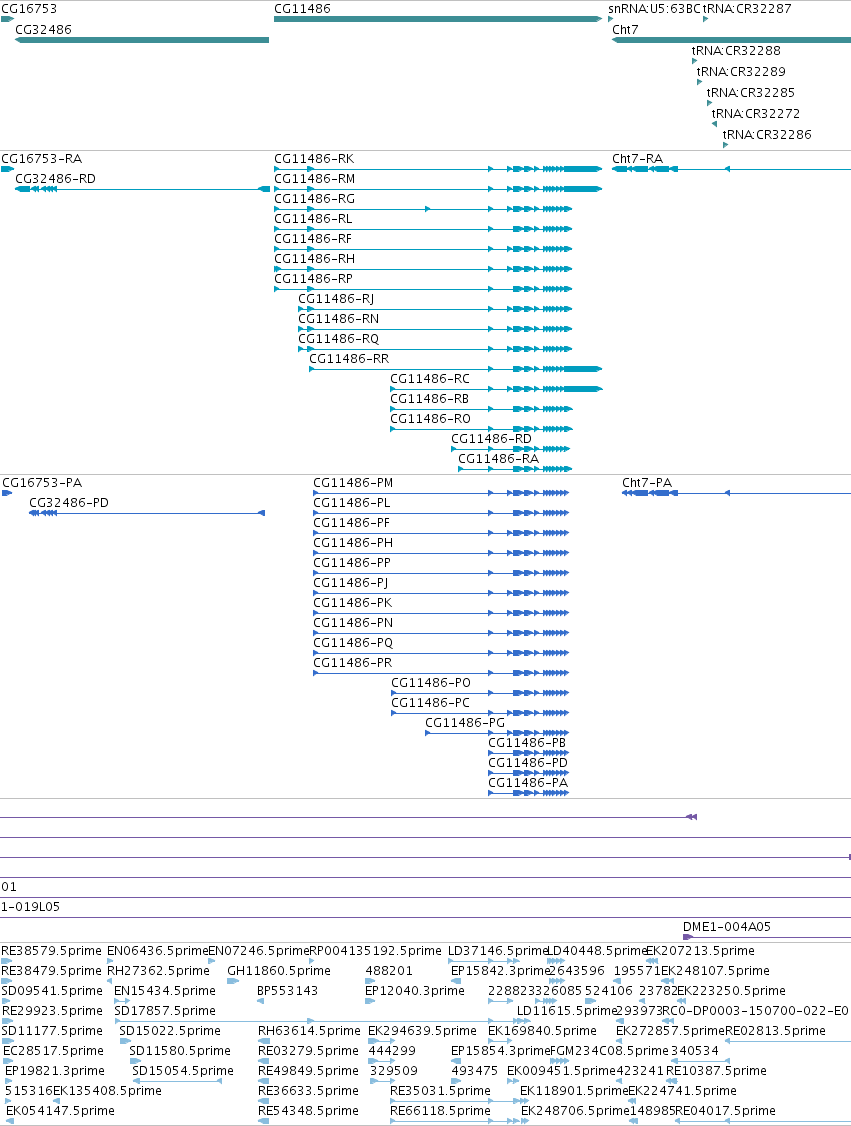Click transcript CG11486-RR label
Image resolution: width=851 pixels, height=1126 pixels.
pyautogui.click(x=349, y=359)
